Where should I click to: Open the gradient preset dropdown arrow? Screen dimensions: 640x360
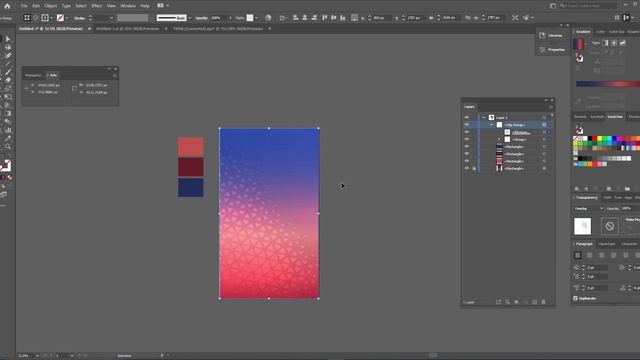coord(586,44)
